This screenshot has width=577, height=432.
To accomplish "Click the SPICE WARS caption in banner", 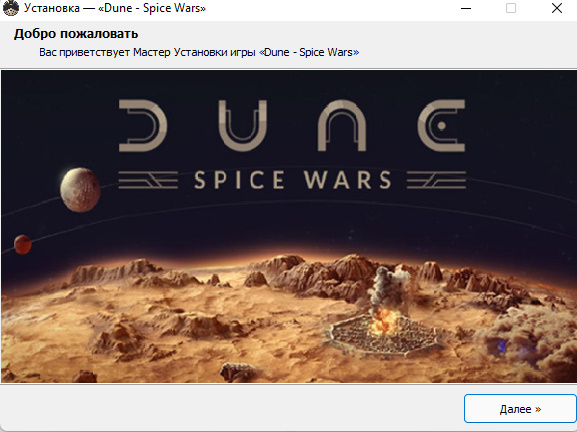I will pyautogui.click(x=293, y=180).
